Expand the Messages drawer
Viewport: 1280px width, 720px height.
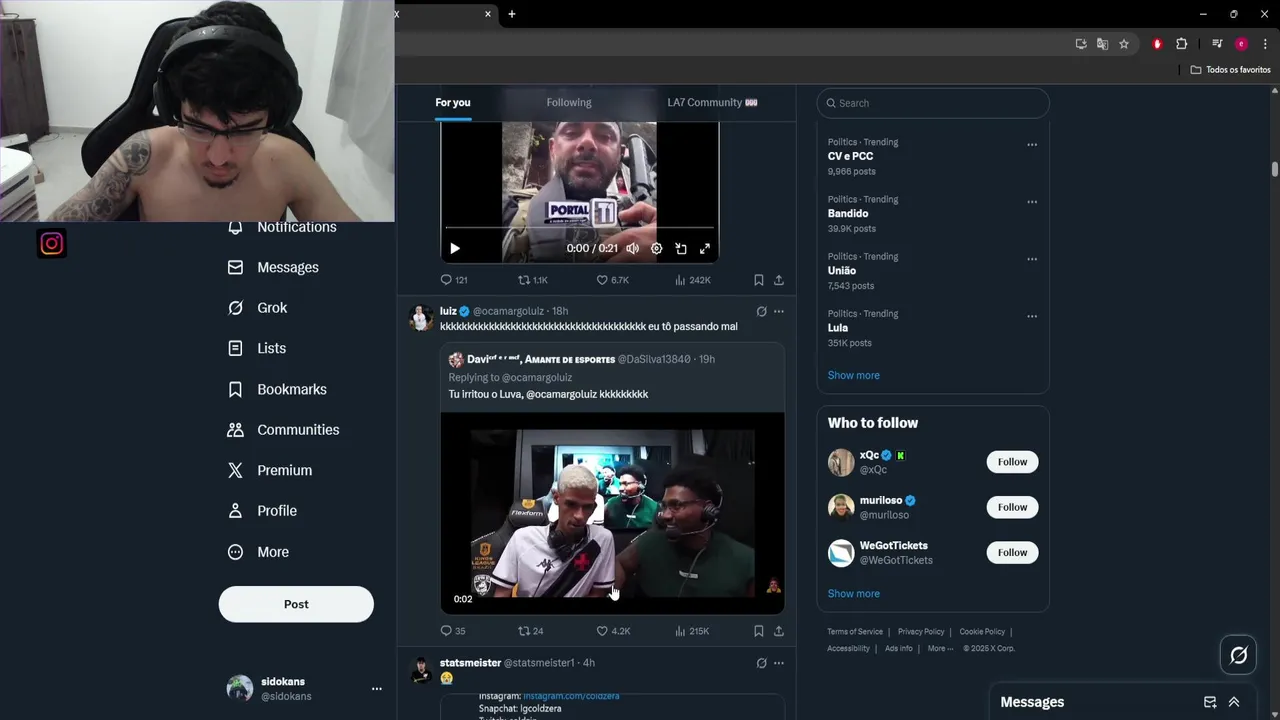(1234, 702)
